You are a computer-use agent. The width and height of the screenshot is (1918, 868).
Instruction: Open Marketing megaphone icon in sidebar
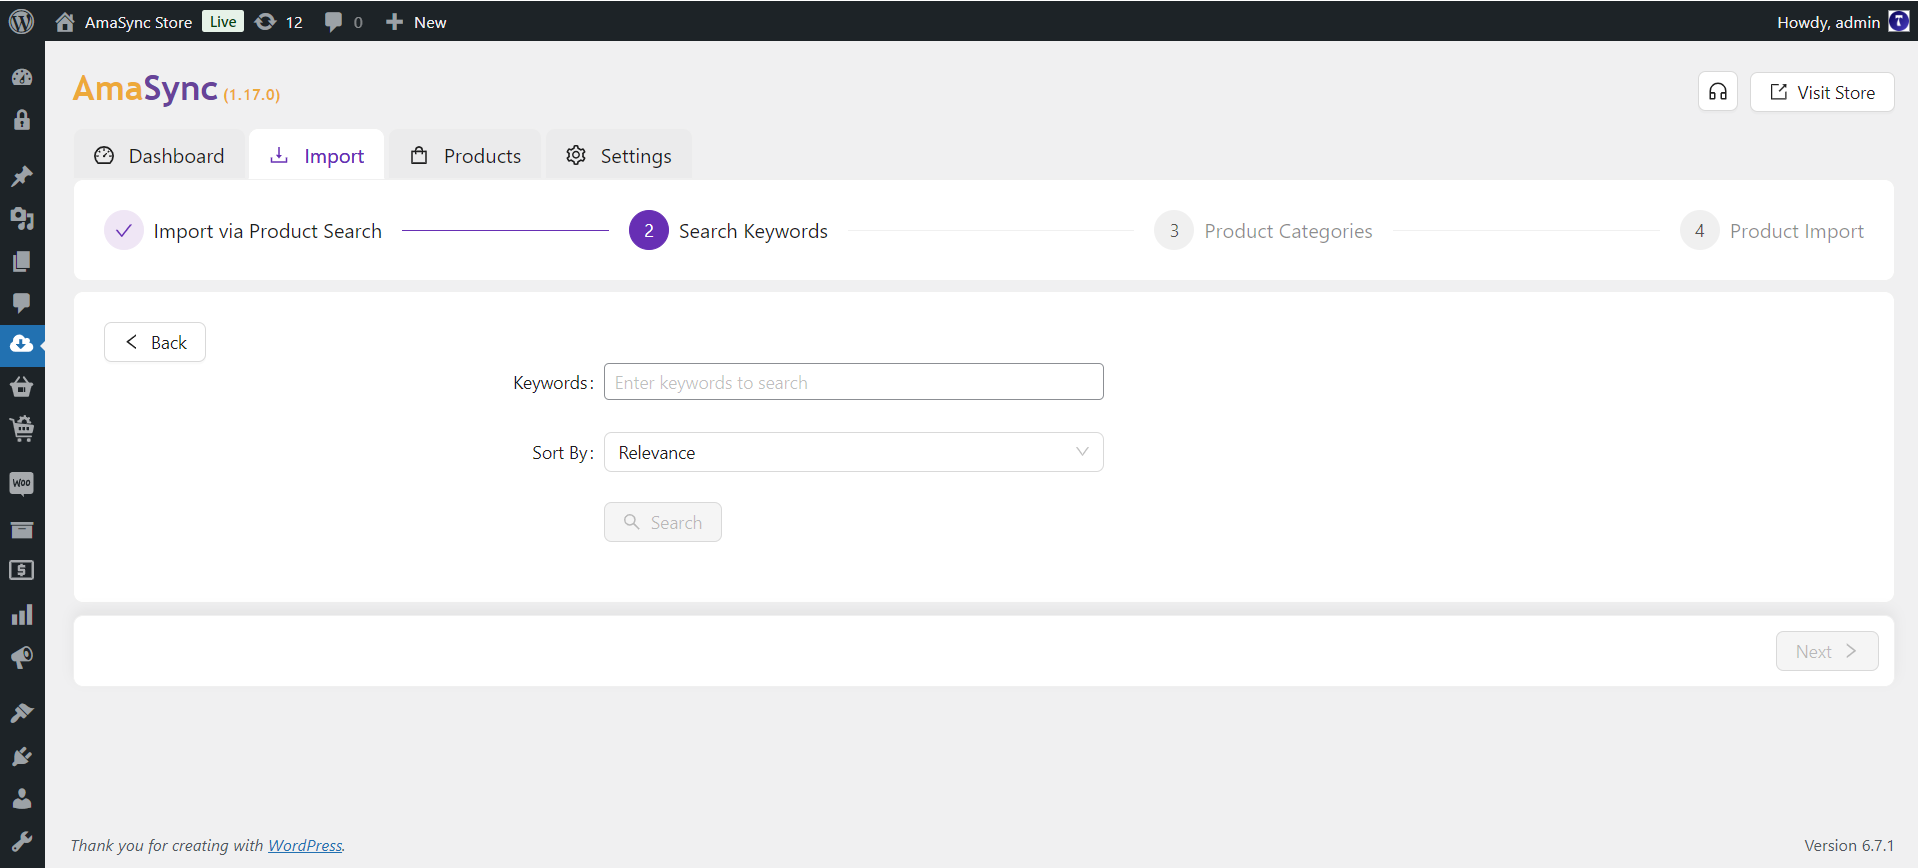coord(22,657)
